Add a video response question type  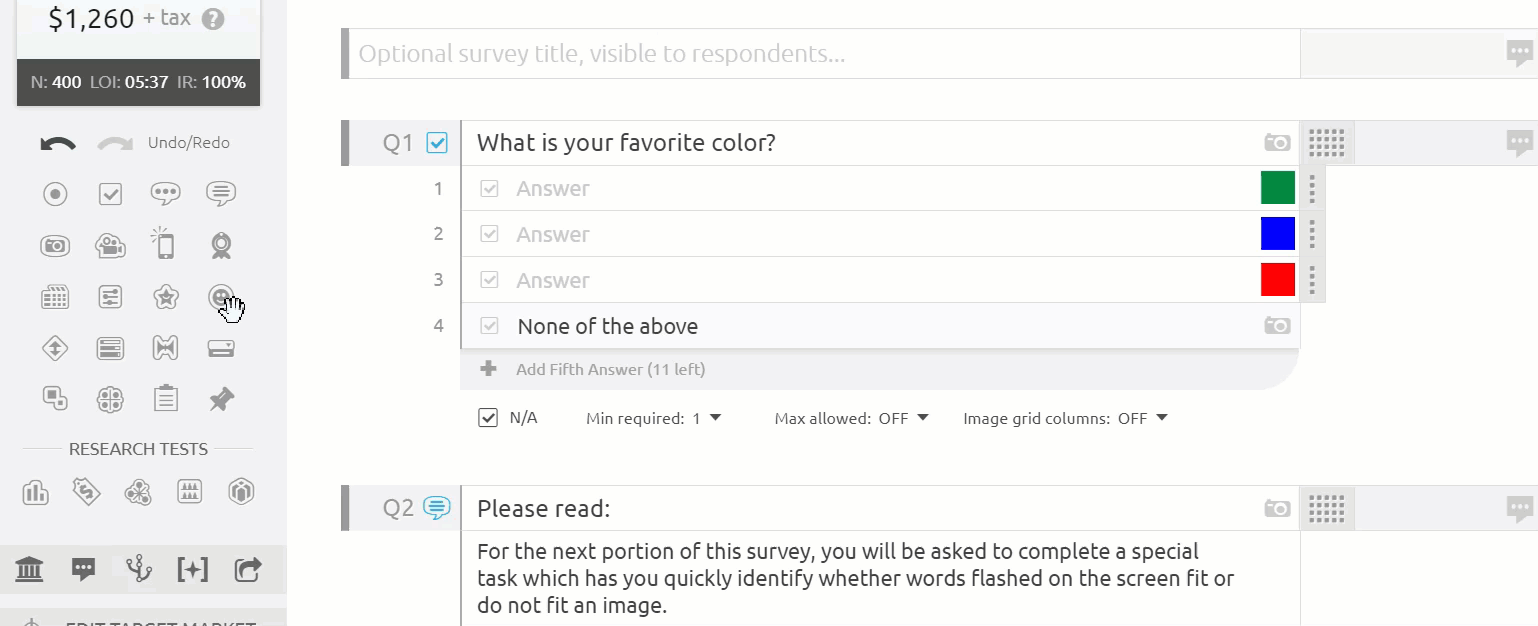[x=110, y=245]
